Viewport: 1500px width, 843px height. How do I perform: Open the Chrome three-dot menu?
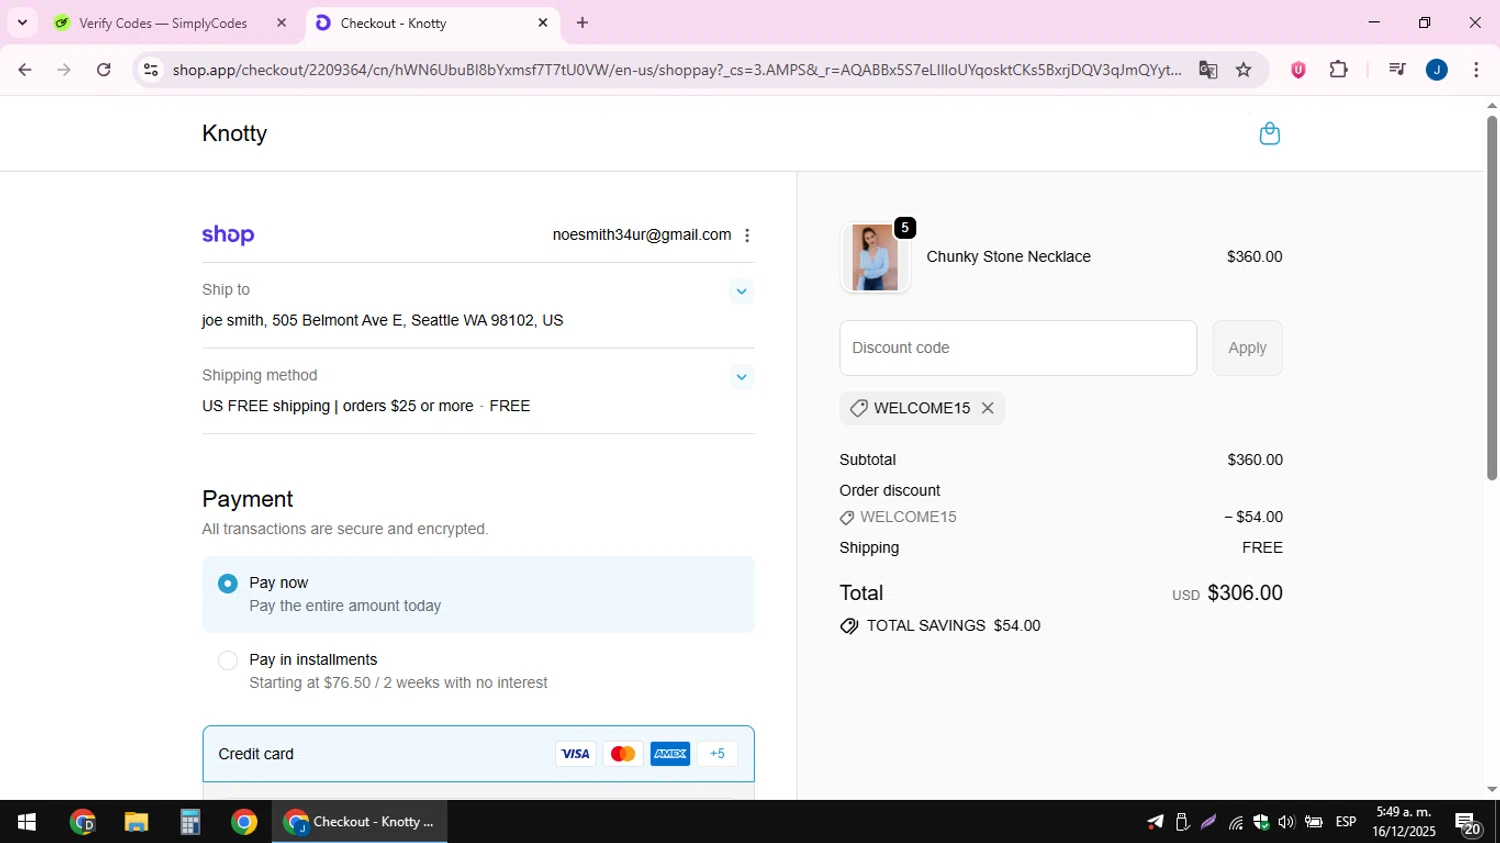coord(1476,70)
